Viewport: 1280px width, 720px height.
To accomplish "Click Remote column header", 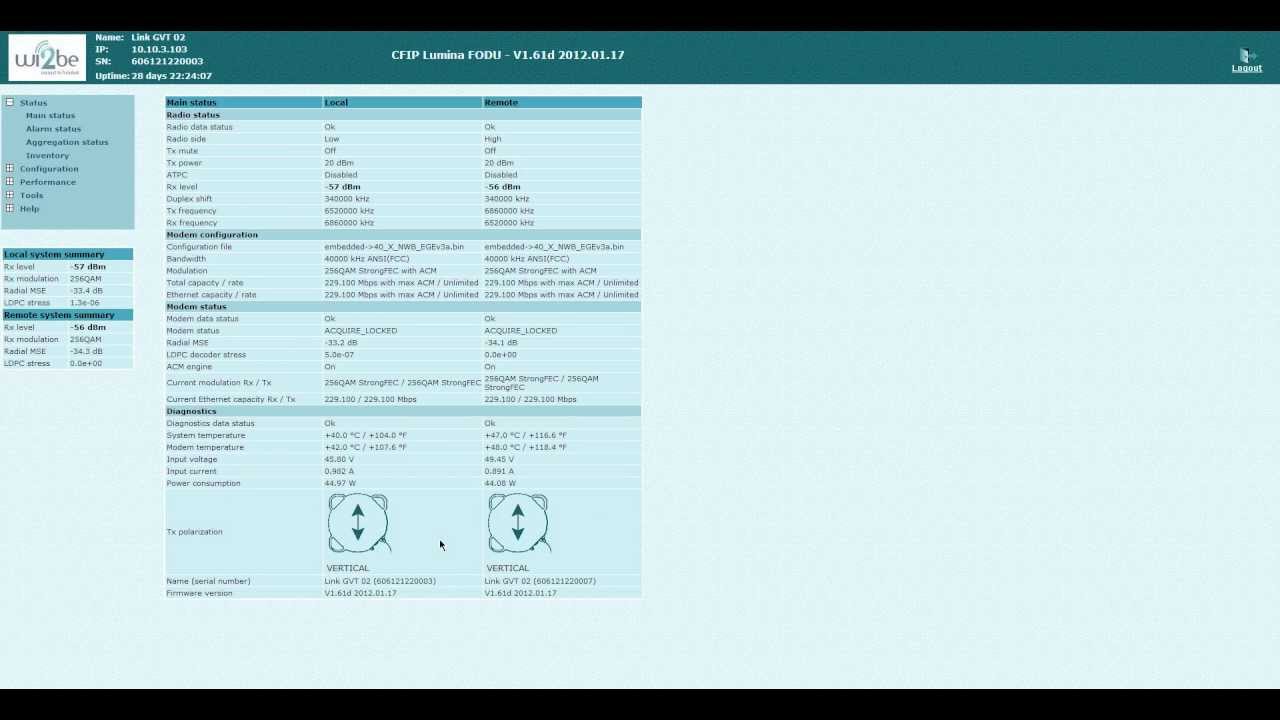I will [562, 102].
